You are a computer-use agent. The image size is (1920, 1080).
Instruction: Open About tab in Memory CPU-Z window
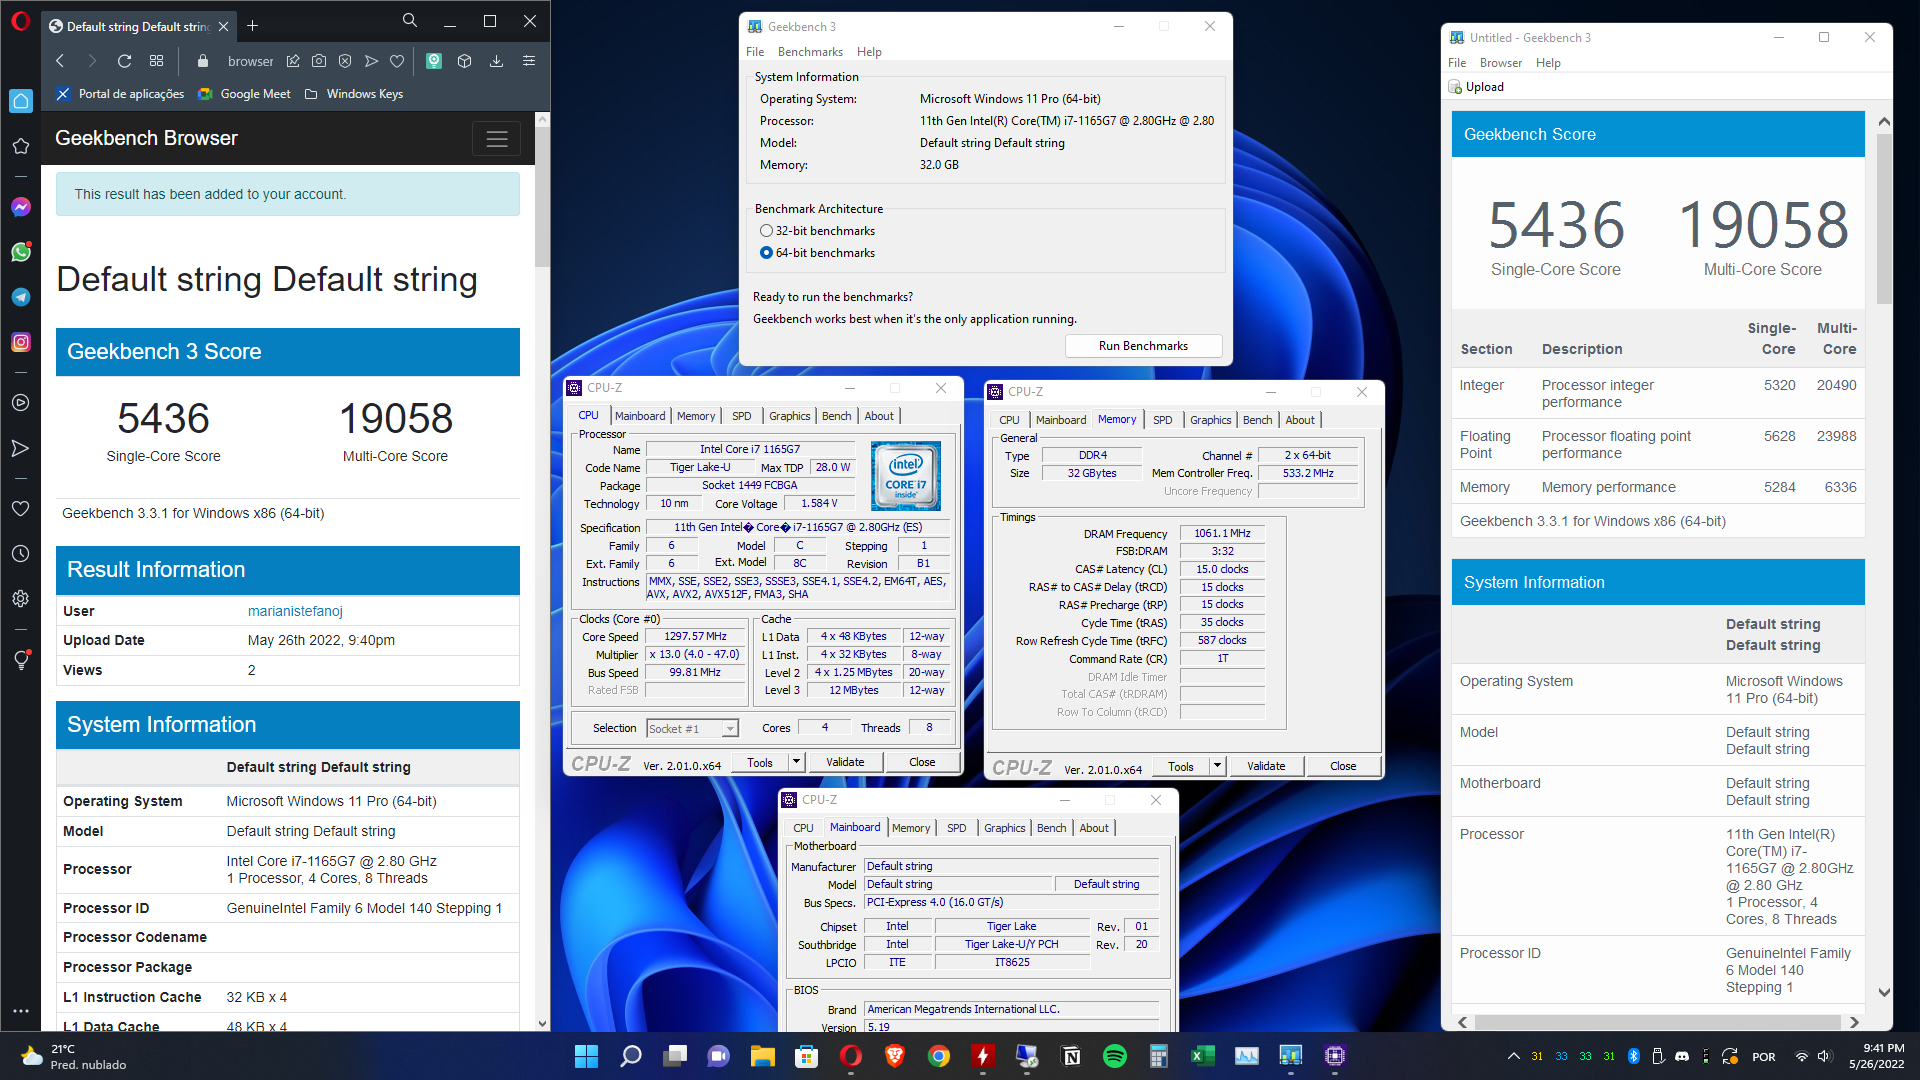coord(1300,420)
